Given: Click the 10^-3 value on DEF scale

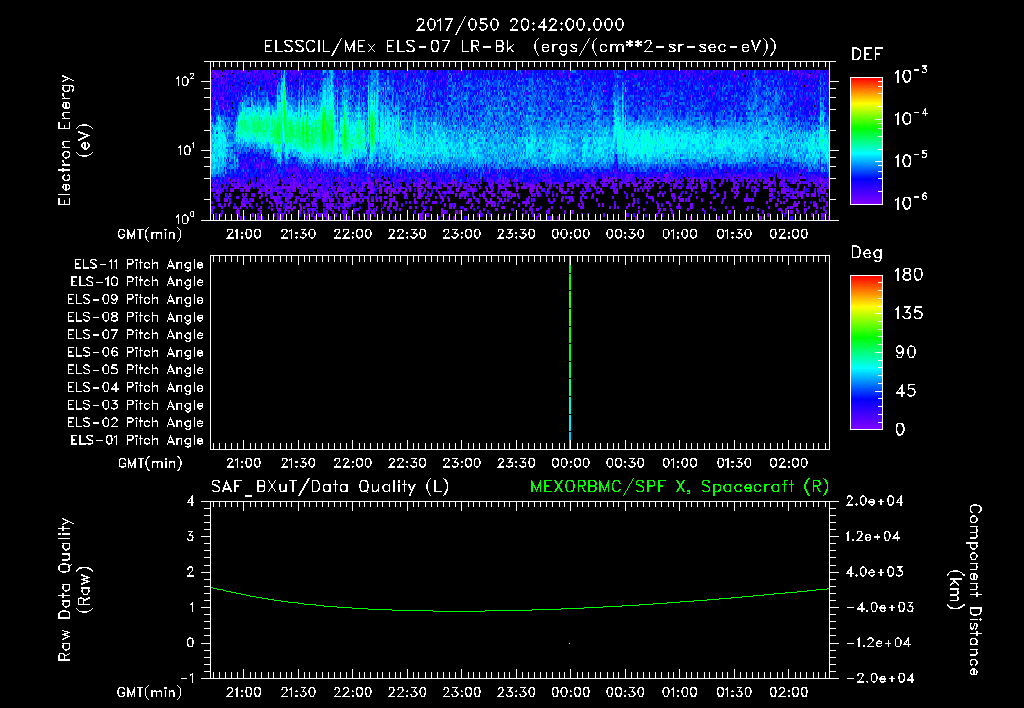Looking at the screenshot, I should click(x=910, y=76).
